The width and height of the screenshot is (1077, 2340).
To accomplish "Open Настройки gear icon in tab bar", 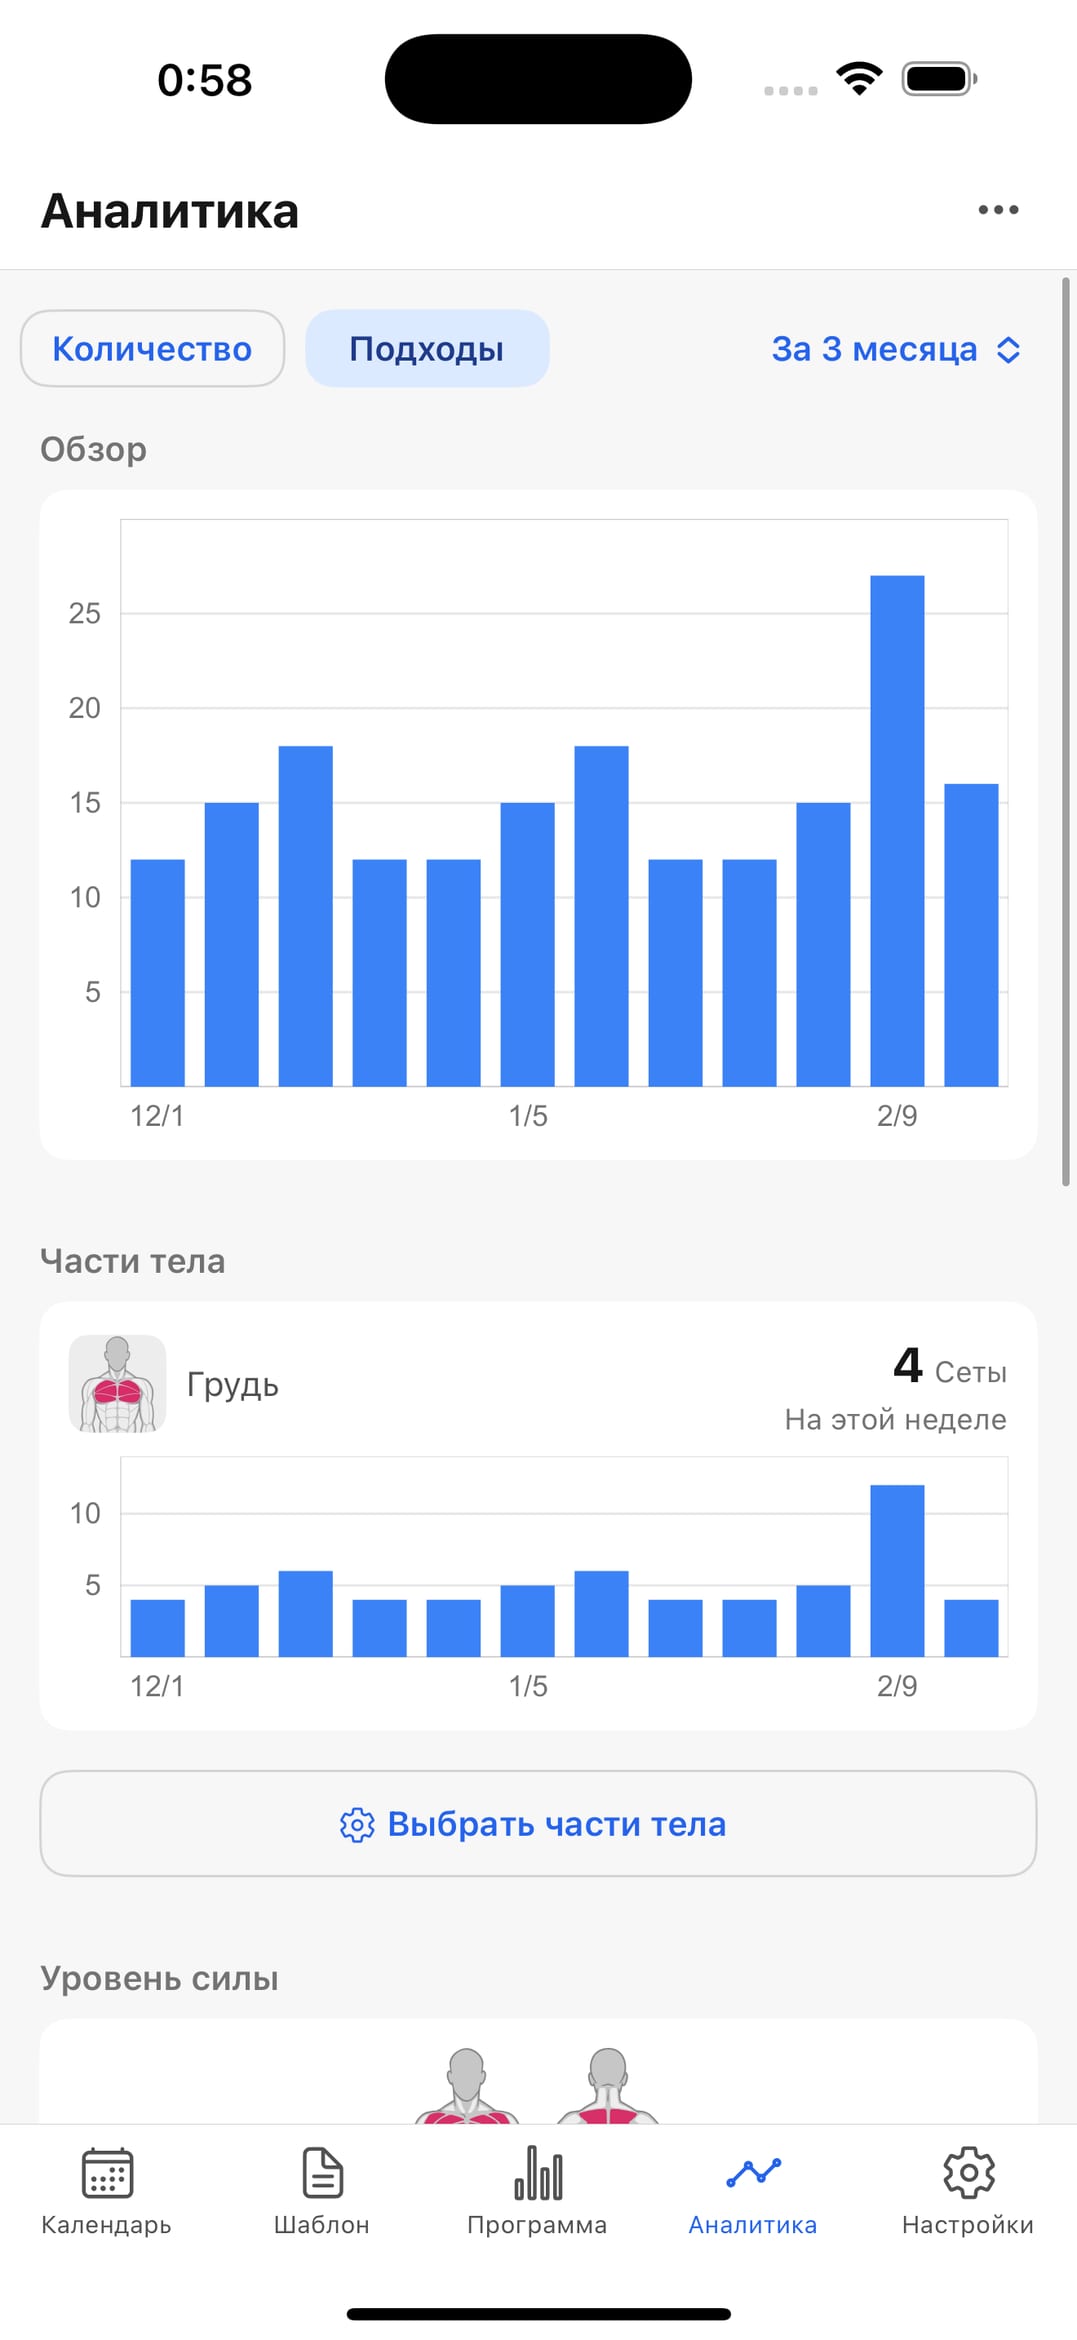I will pos(968,2172).
